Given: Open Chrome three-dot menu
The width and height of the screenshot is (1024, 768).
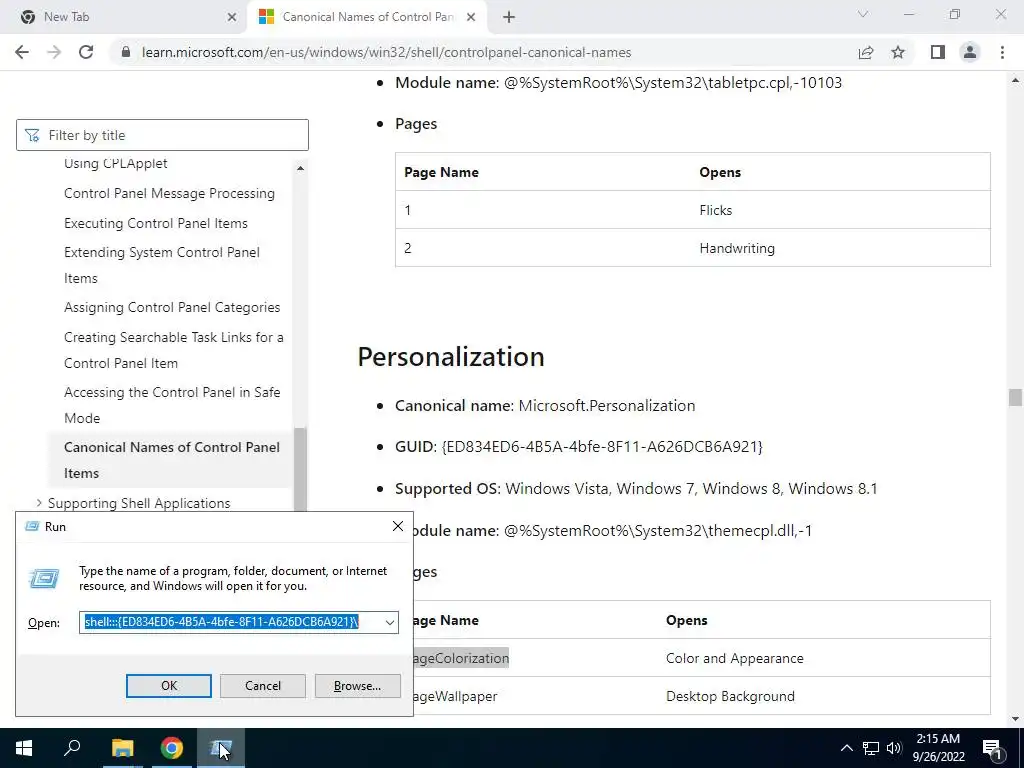Looking at the screenshot, I should tap(1002, 52).
